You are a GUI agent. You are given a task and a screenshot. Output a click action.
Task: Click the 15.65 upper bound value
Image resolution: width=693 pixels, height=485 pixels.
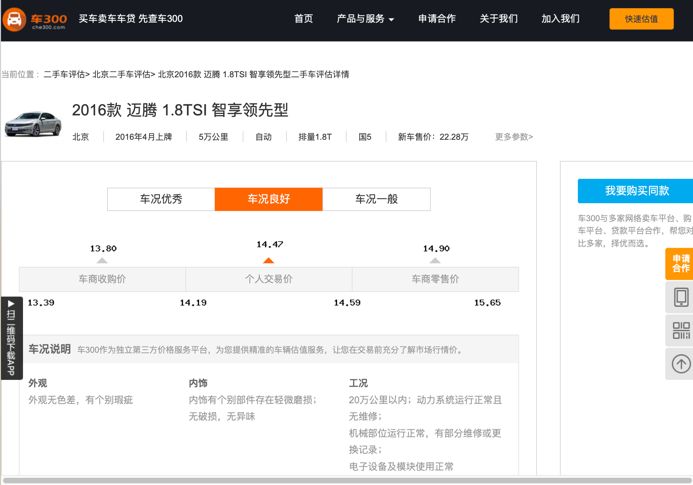coord(487,303)
